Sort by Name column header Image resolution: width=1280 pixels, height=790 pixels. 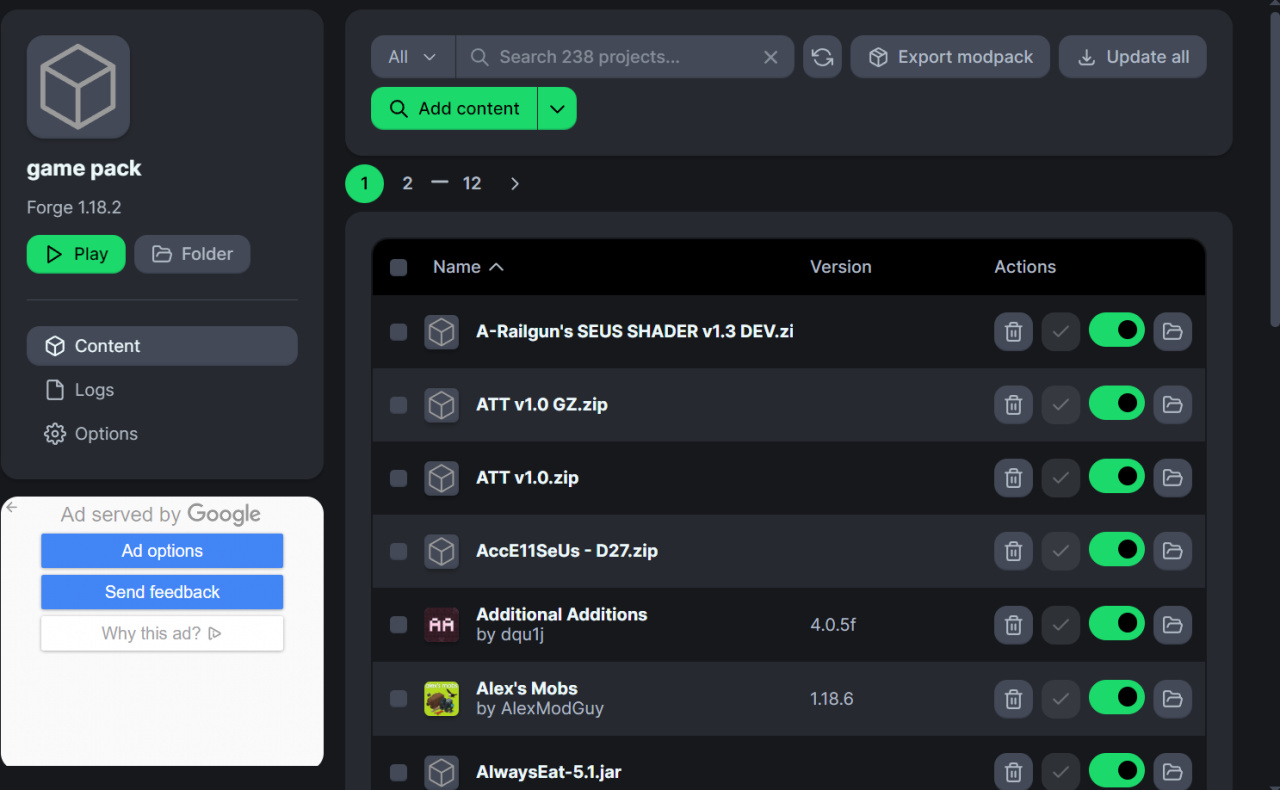468,267
